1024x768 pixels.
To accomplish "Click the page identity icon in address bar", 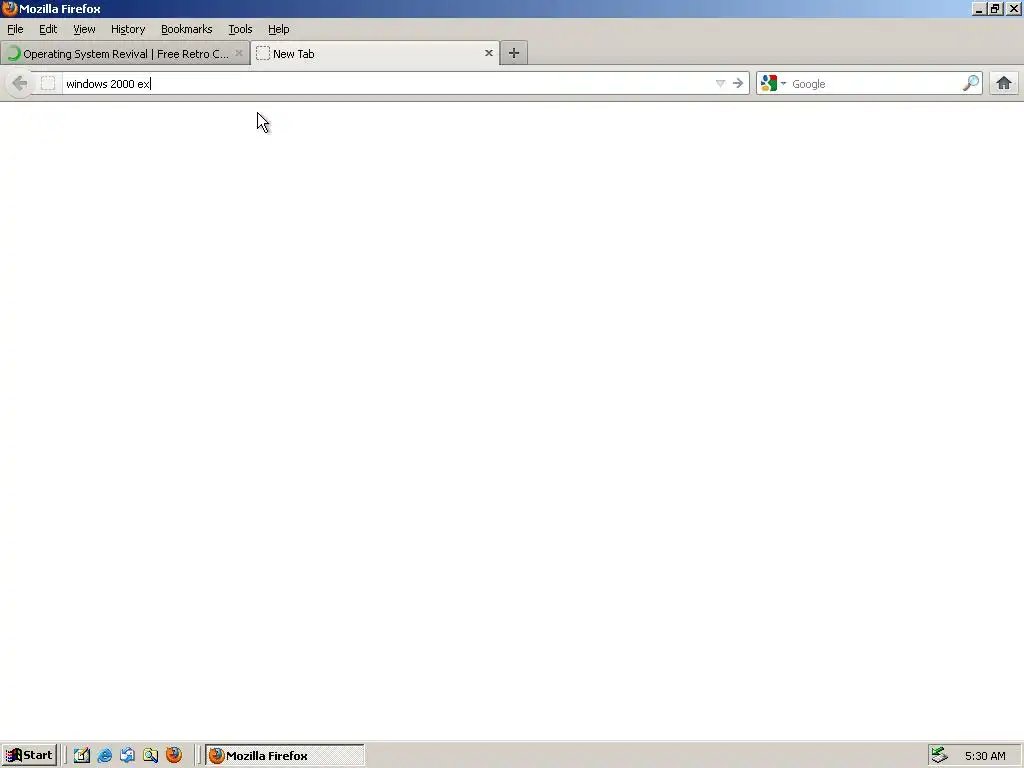I will (x=48, y=84).
